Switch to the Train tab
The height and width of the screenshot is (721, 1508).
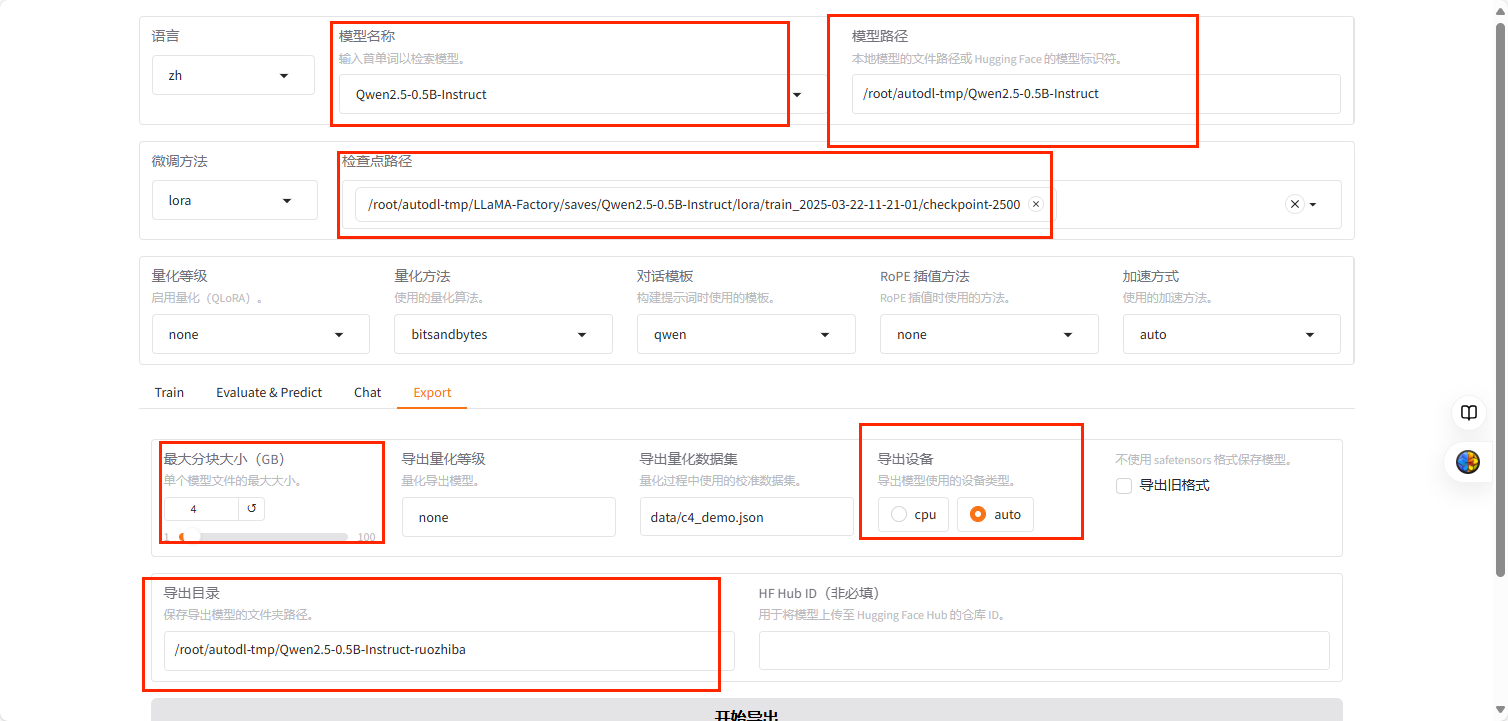point(169,393)
